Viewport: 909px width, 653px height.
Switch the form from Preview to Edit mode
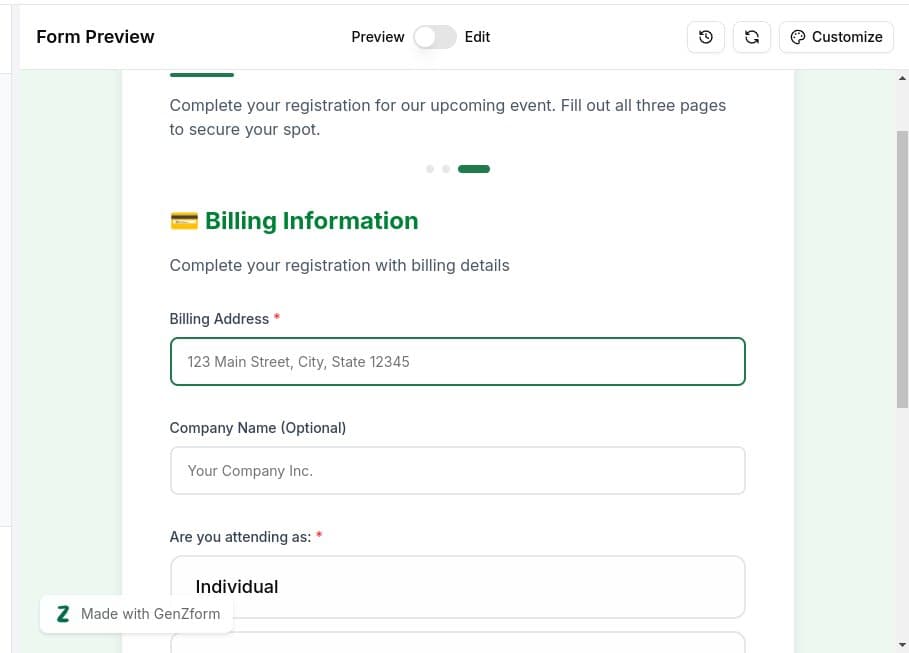[434, 36]
